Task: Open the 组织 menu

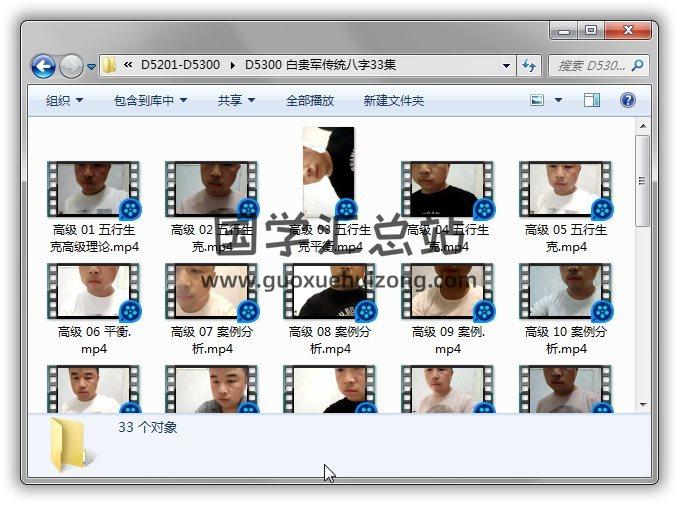Action: pyautogui.click(x=64, y=100)
